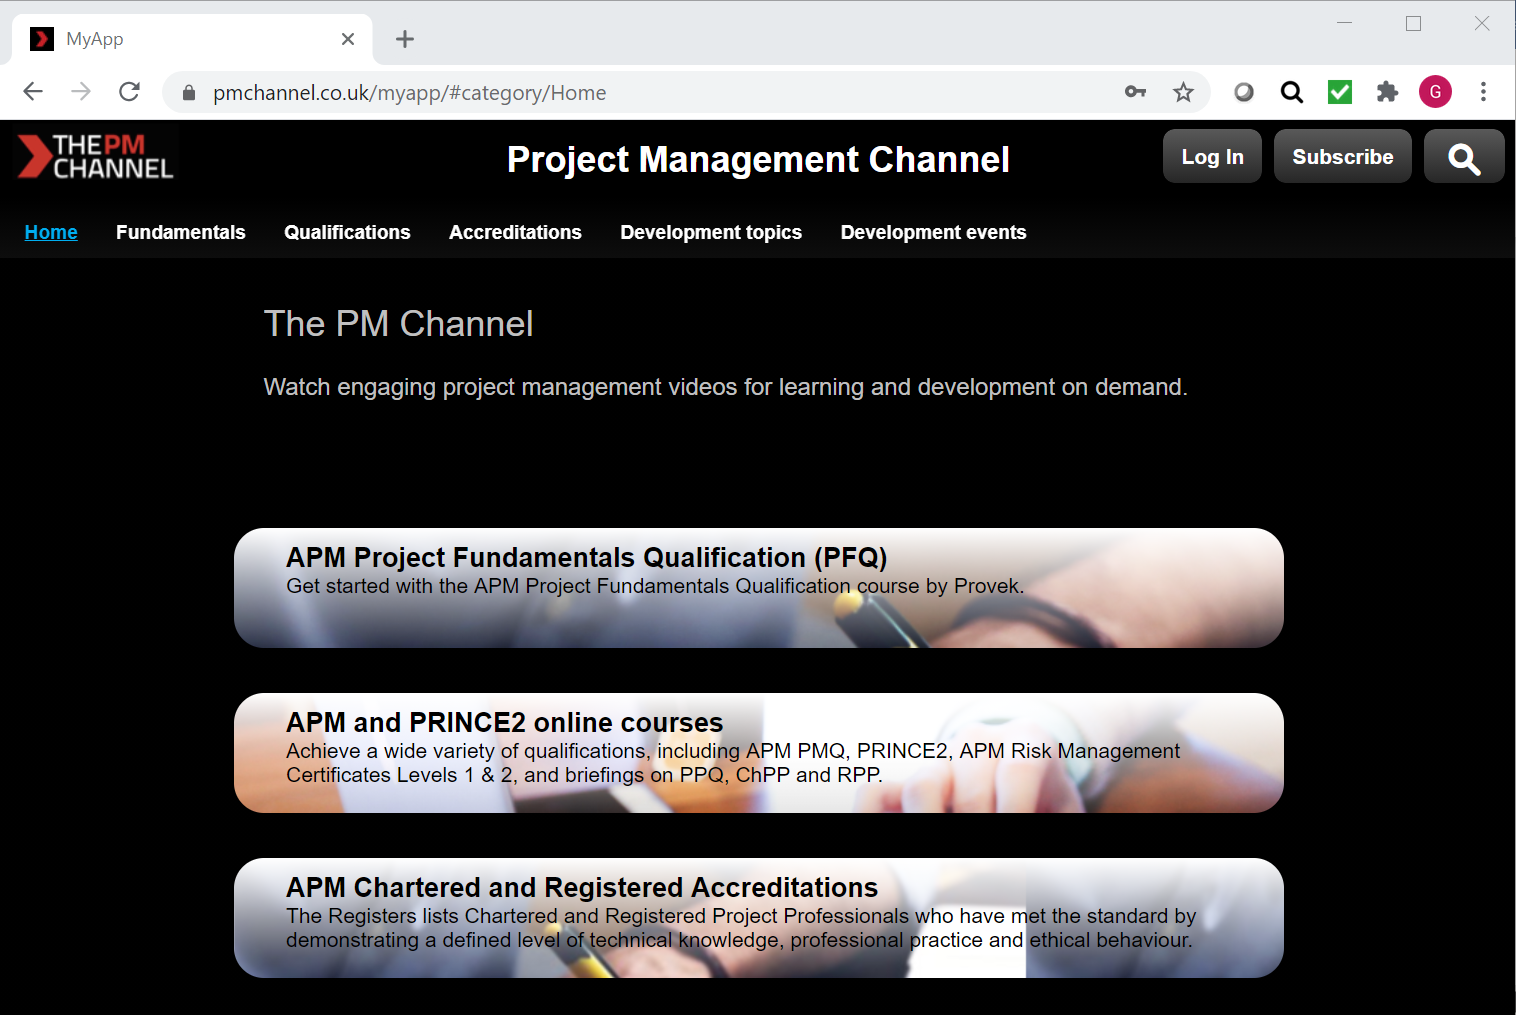Image resolution: width=1516 pixels, height=1015 pixels.
Task: Click the Log In button
Action: (x=1212, y=157)
